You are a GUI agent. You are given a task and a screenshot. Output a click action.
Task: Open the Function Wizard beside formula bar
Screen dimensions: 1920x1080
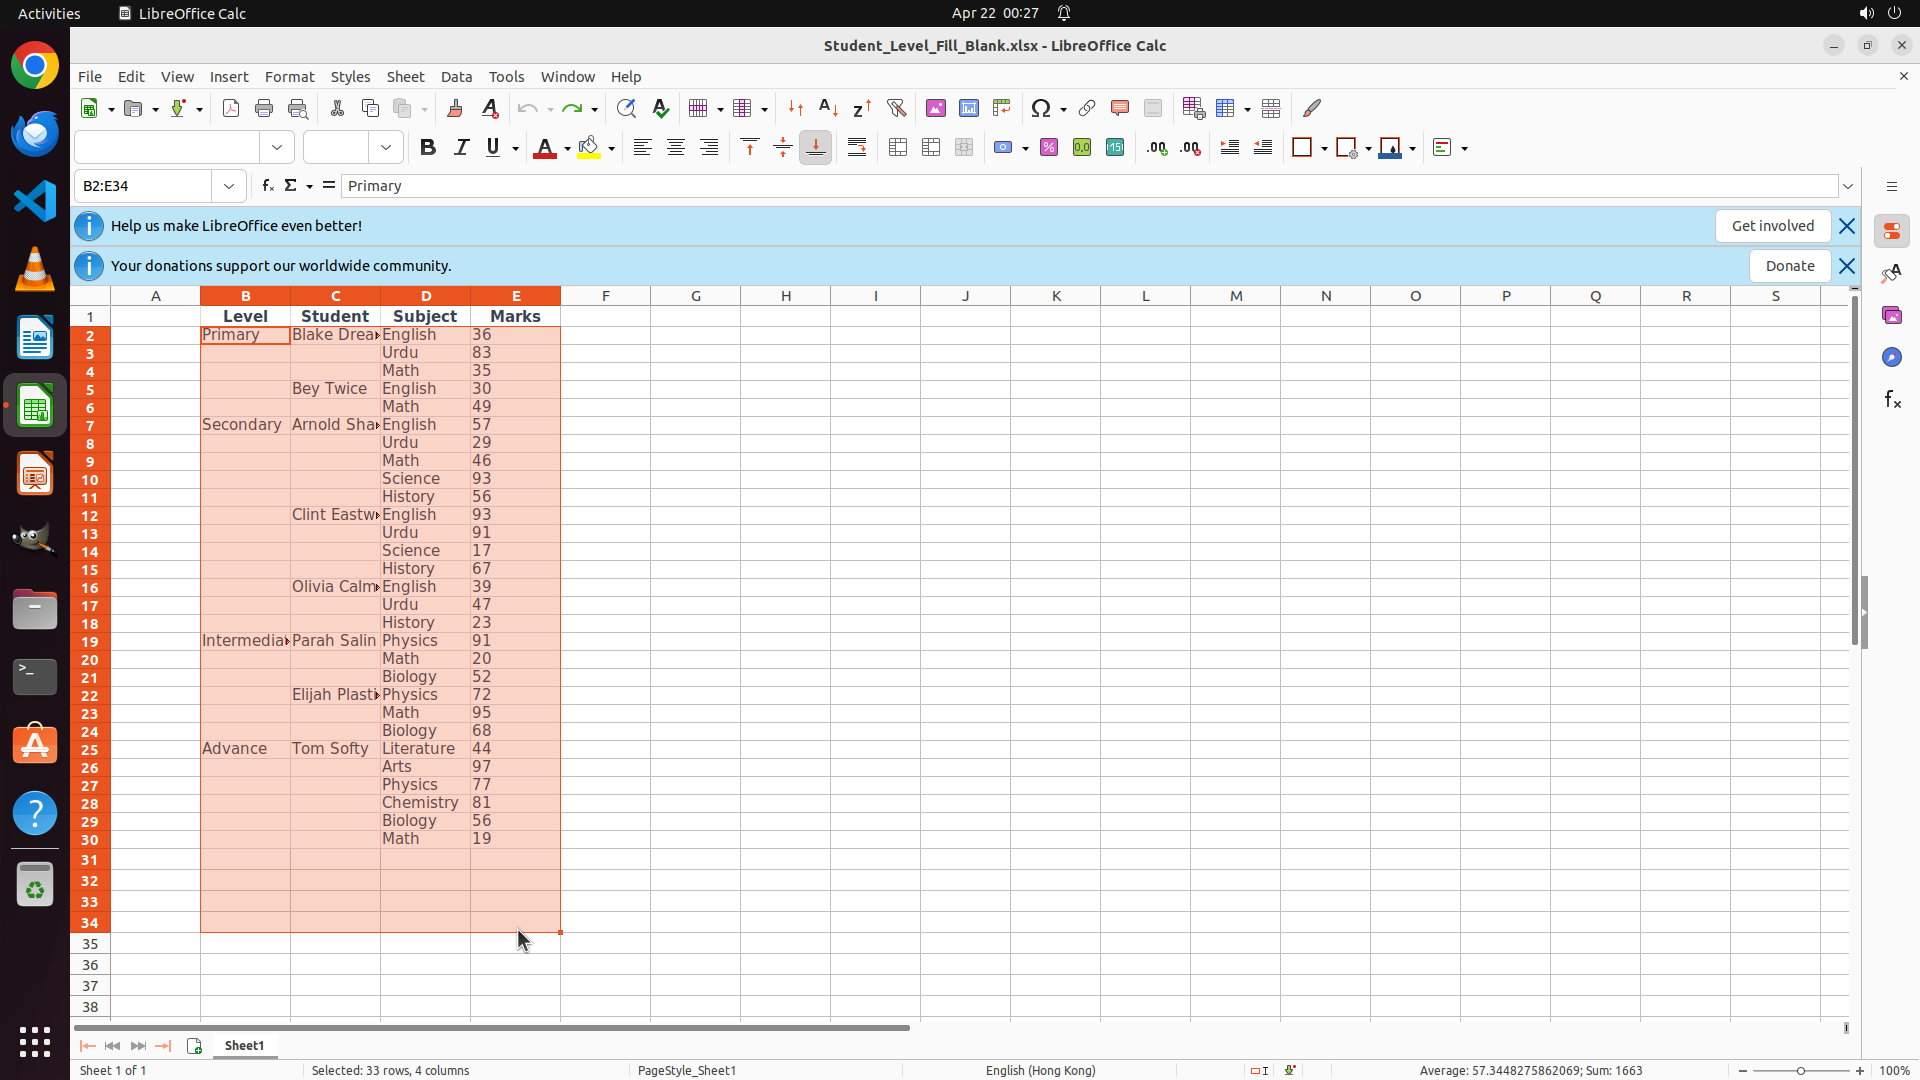click(267, 186)
